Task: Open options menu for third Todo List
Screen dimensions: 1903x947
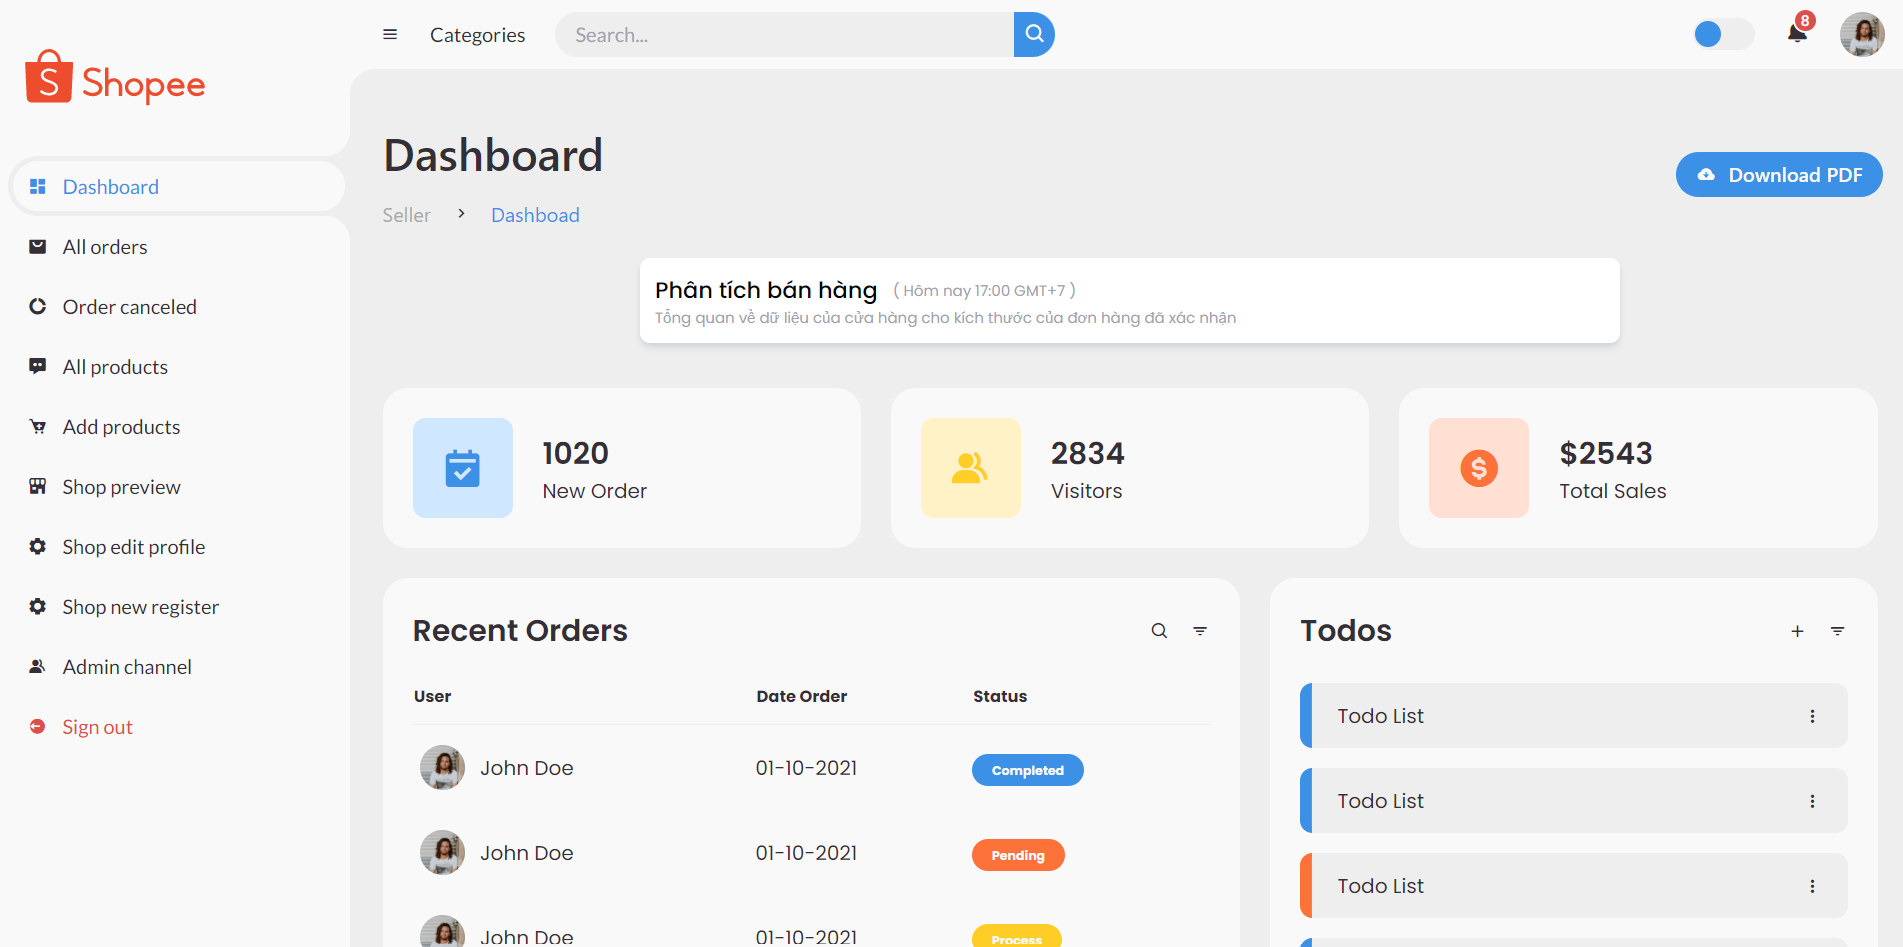Action: (1812, 886)
